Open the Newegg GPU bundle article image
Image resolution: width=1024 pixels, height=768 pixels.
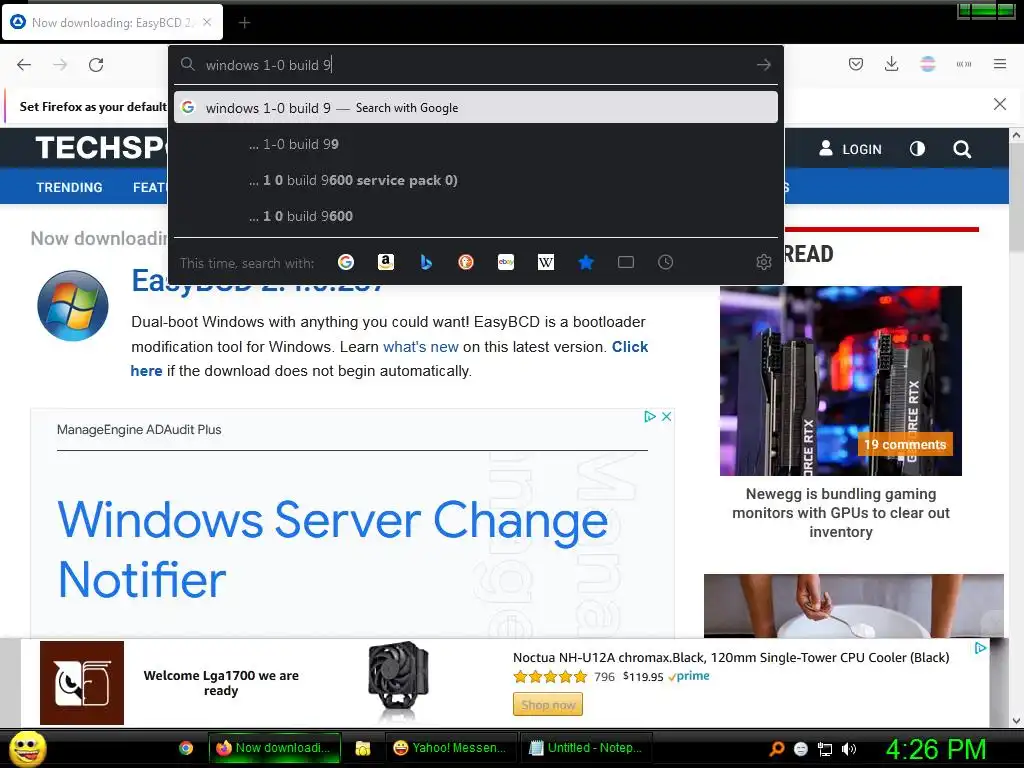coord(840,381)
